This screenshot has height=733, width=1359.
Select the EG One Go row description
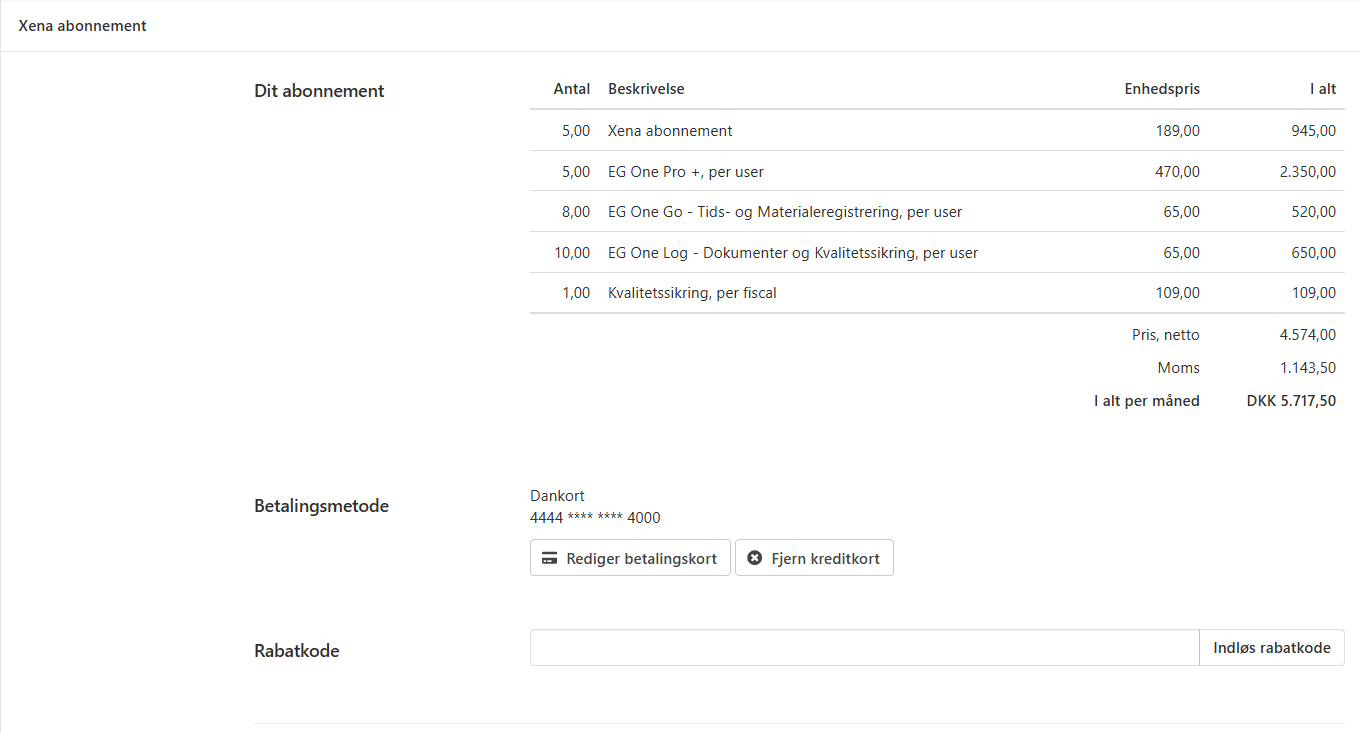(x=784, y=212)
